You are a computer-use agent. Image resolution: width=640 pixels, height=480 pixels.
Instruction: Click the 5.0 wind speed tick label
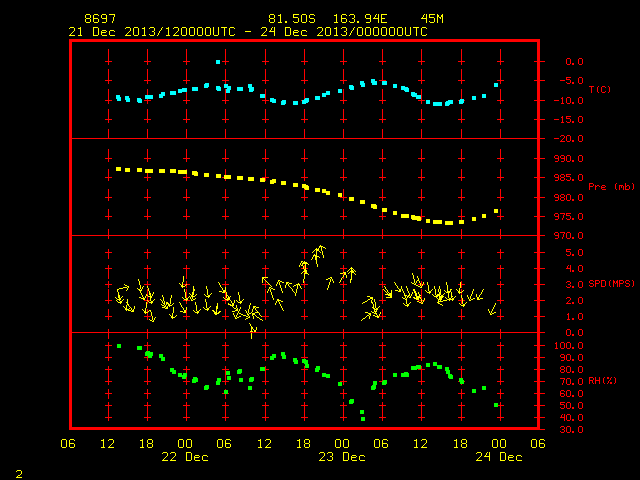pyautogui.click(x=574, y=253)
